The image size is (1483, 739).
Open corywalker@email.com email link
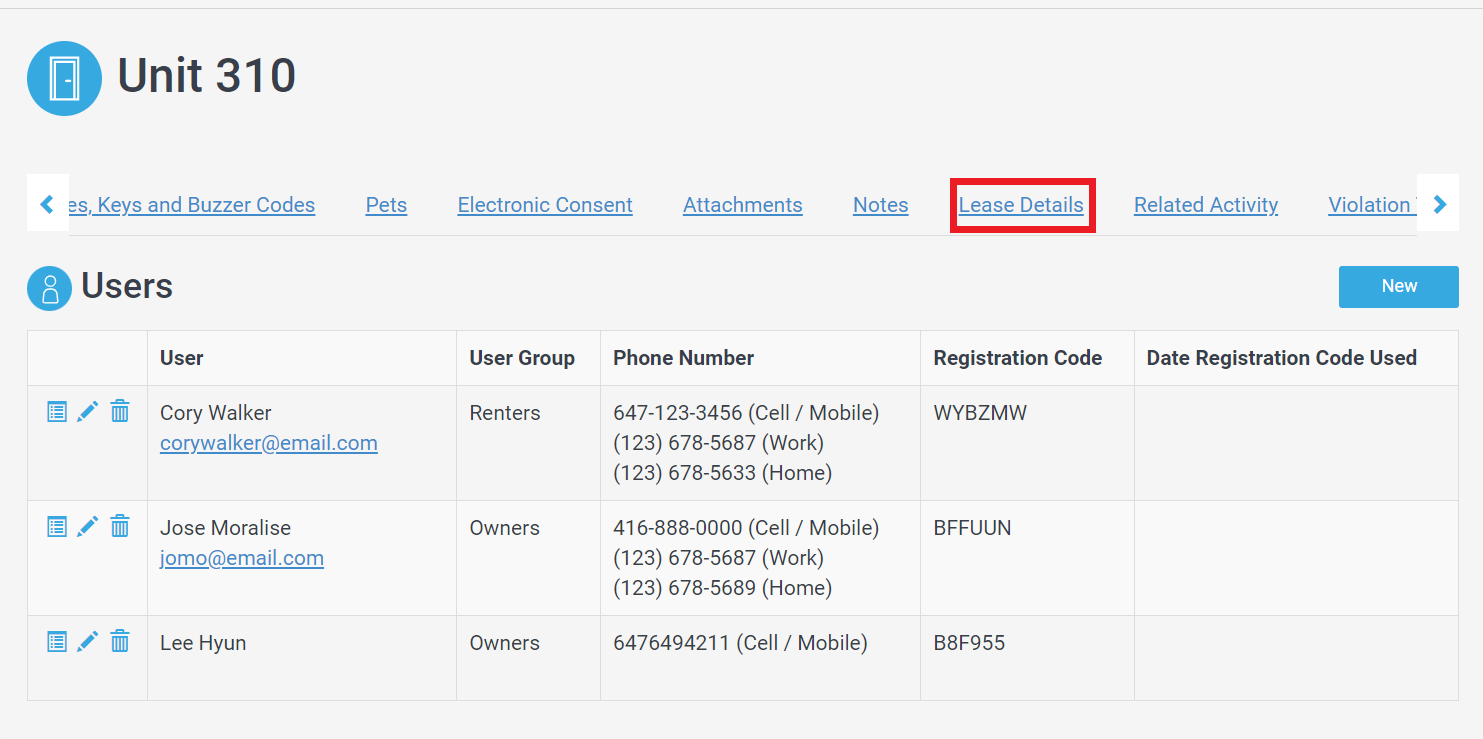269,443
